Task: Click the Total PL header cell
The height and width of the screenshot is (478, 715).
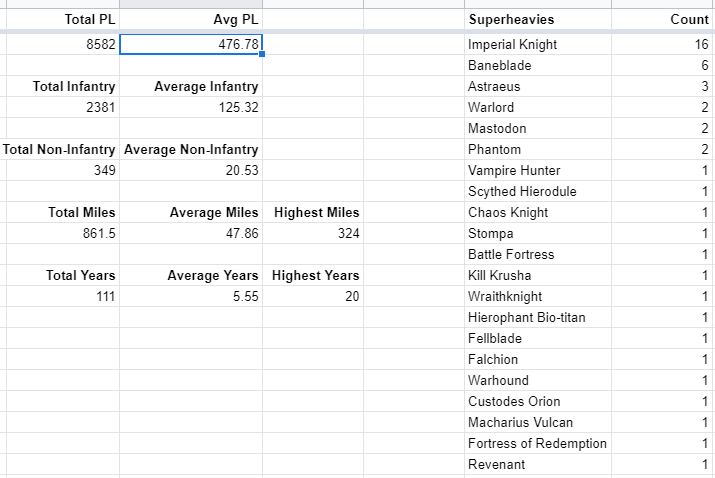Action: (60, 19)
